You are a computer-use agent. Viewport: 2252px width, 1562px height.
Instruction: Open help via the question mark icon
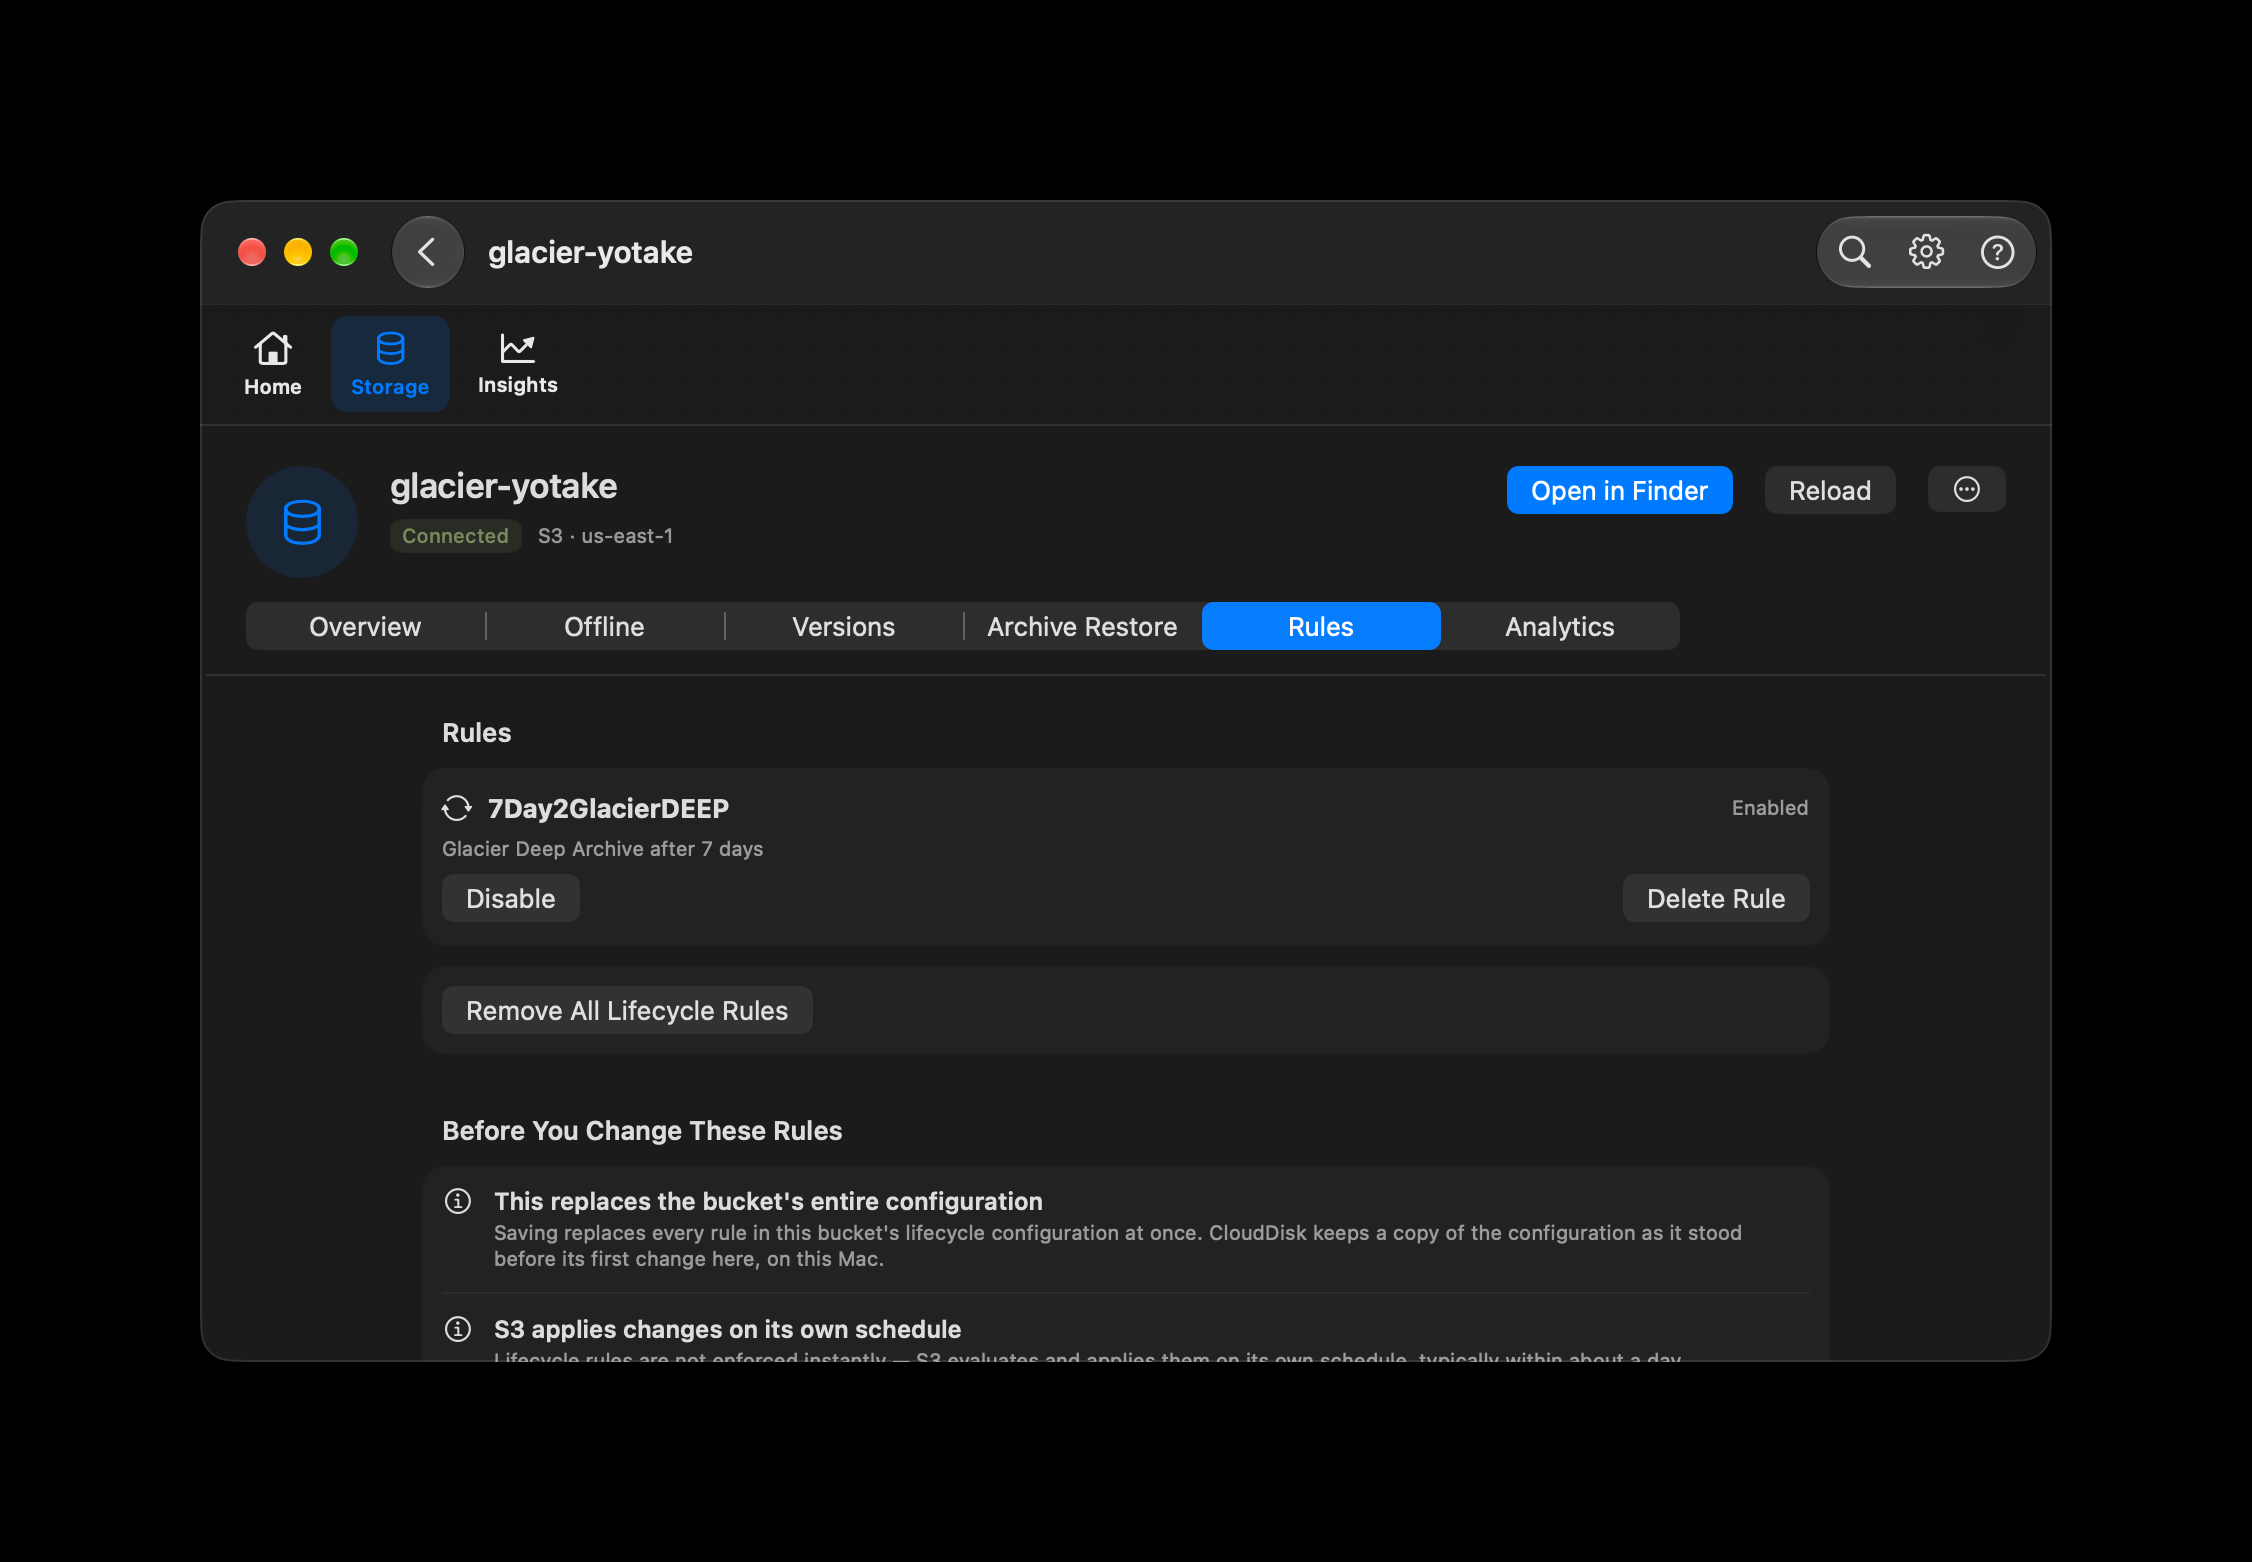1997,252
